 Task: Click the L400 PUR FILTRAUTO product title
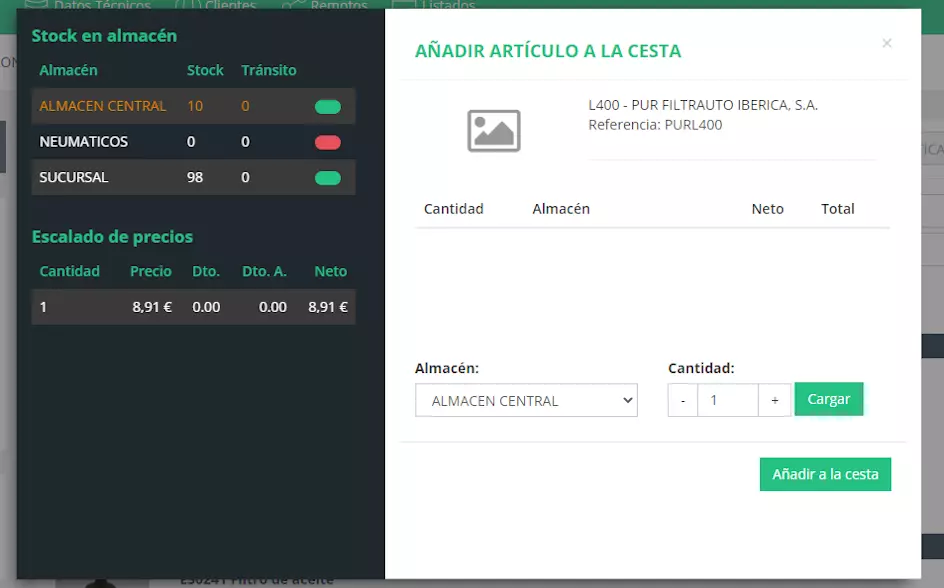pos(703,105)
